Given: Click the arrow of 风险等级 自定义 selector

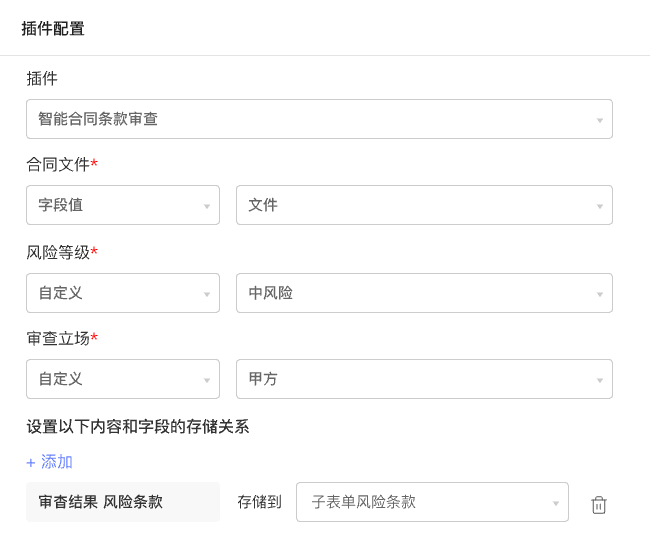Looking at the screenshot, I should click(207, 294).
